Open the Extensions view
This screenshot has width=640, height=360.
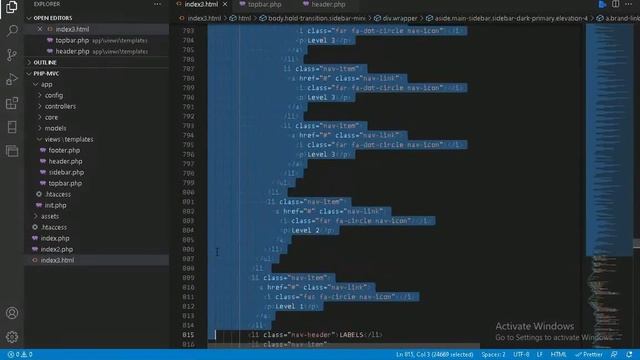pyautogui.click(x=12, y=103)
